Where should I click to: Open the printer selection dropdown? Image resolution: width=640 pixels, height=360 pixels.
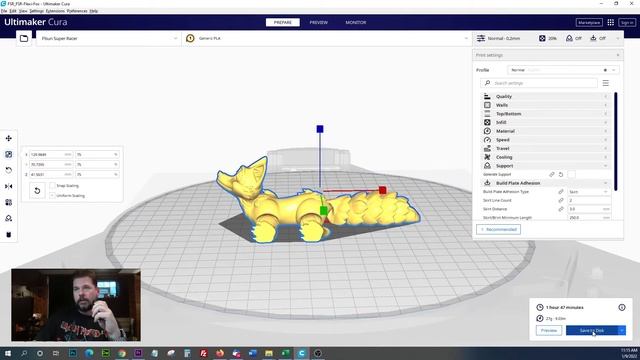(109, 38)
